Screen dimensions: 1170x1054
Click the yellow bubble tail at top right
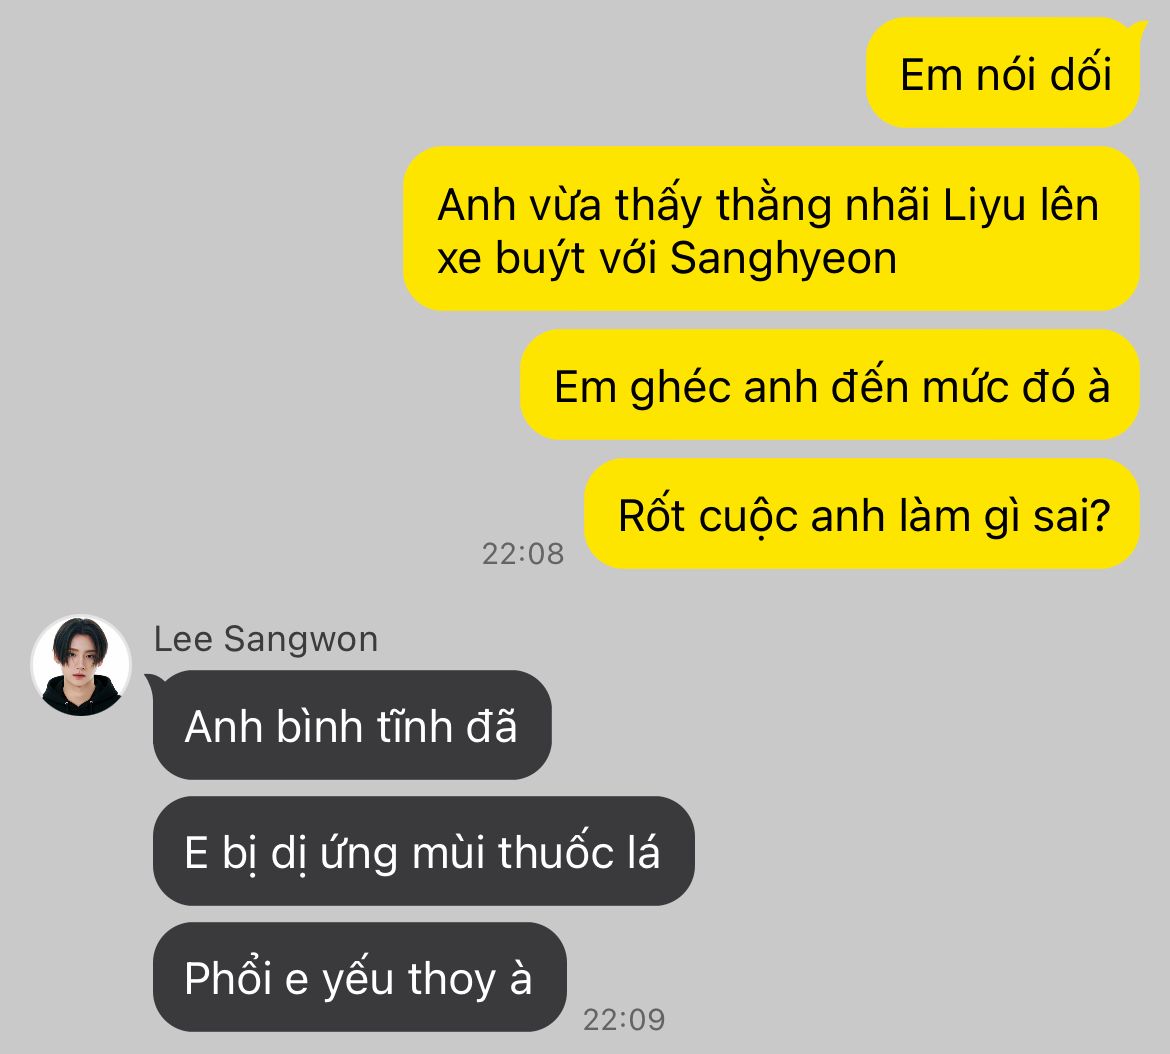[x=1139, y=28]
